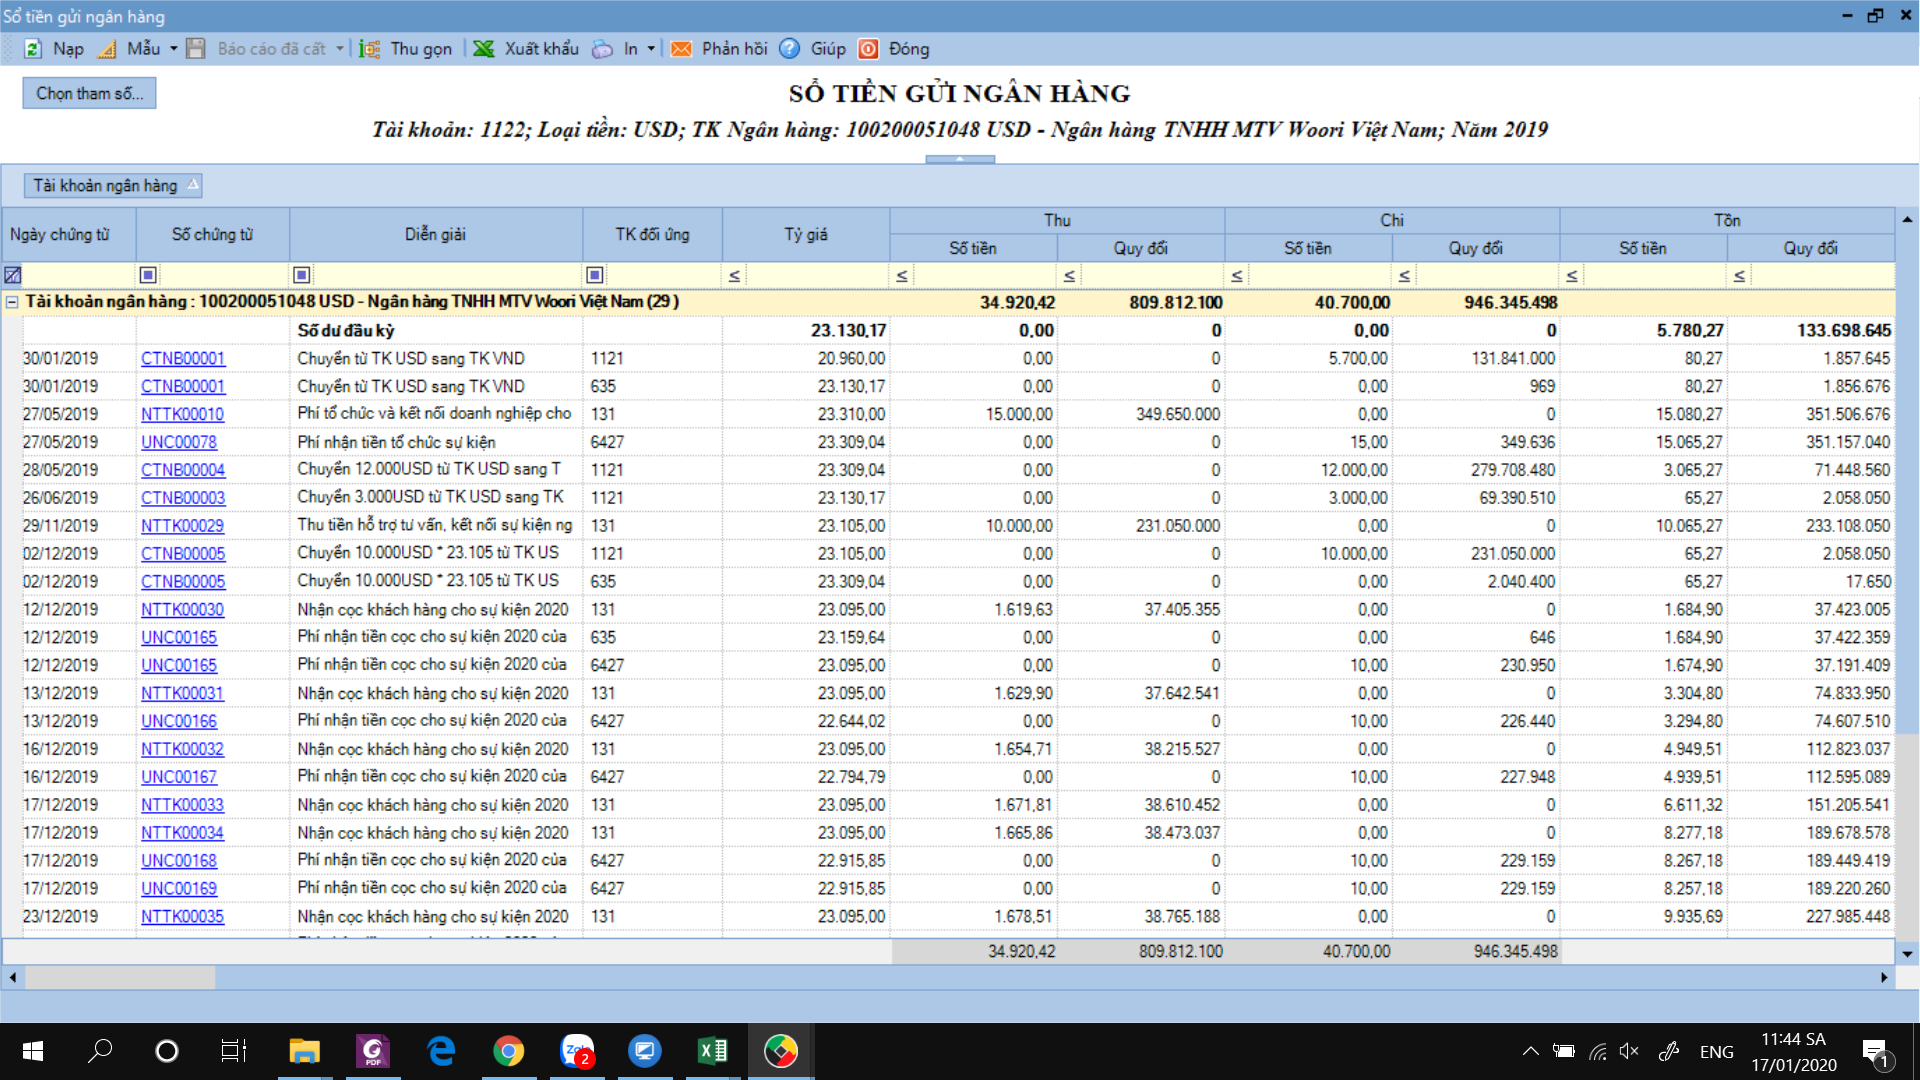Collapse the header panel arrow under title
This screenshot has width=1920, height=1080.
coord(960,159)
